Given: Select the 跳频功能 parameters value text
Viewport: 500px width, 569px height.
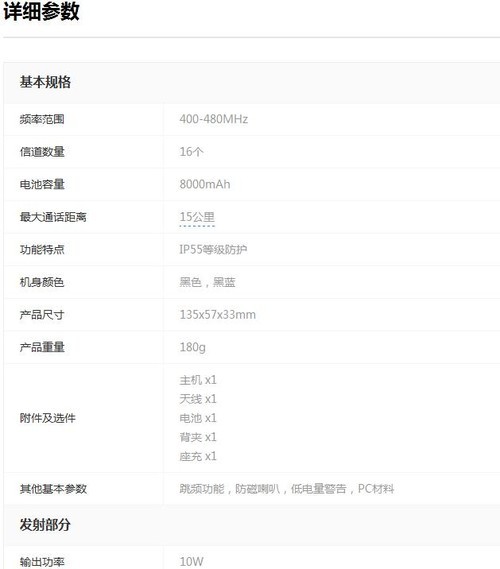Looking at the screenshot, I should pyautogui.click(x=287, y=489).
